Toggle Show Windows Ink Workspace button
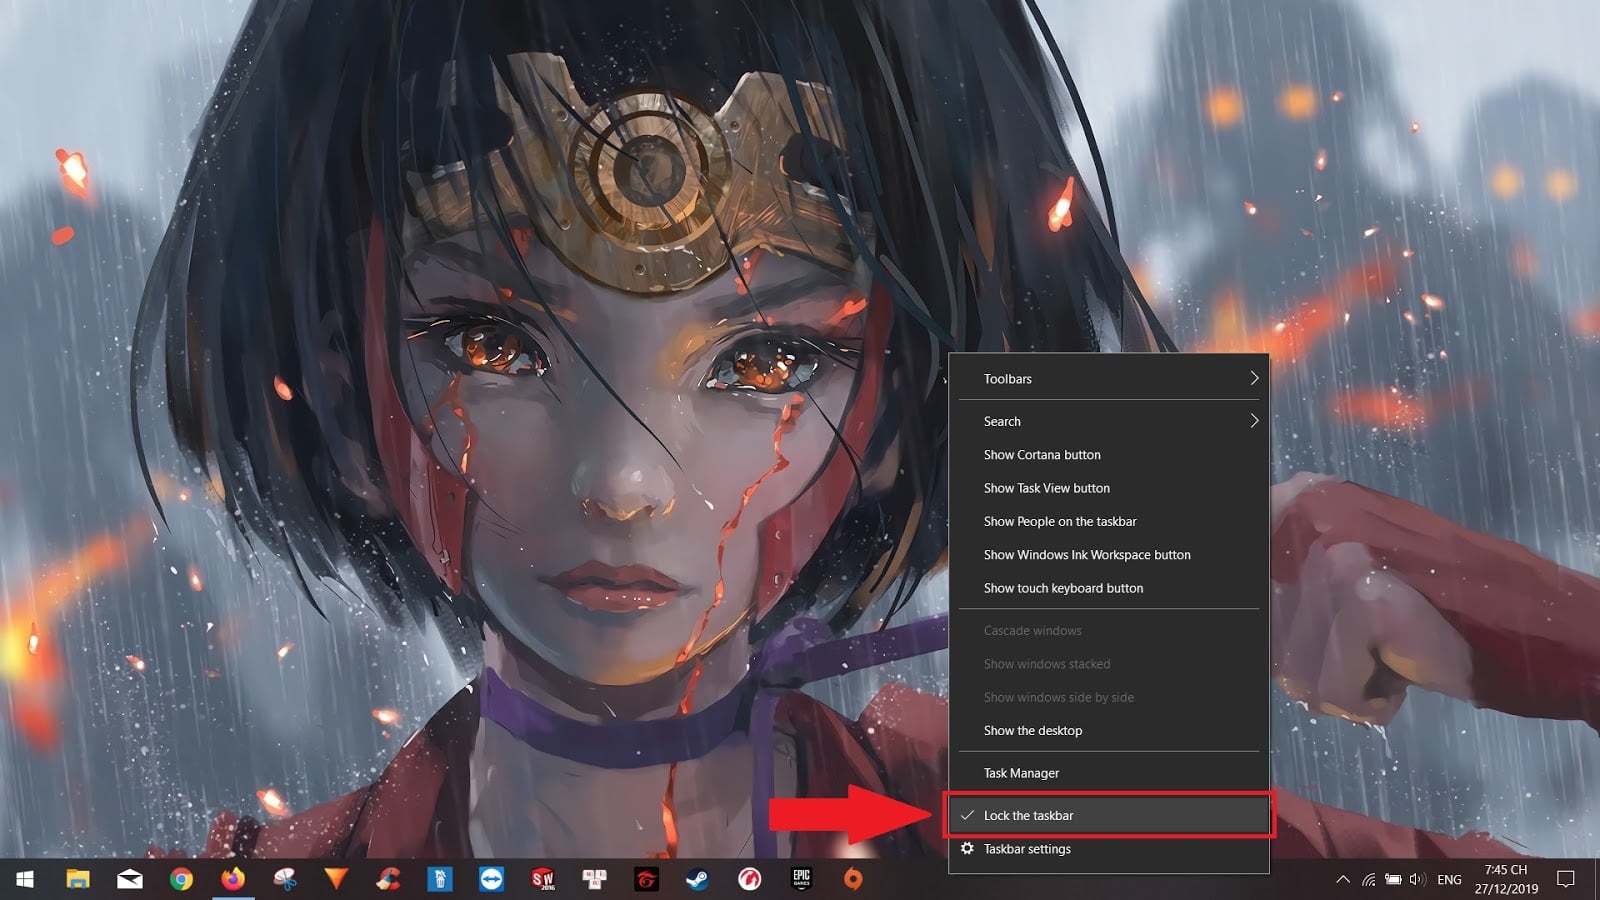This screenshot has height=900, width=1600. (x=1109, y=555)
